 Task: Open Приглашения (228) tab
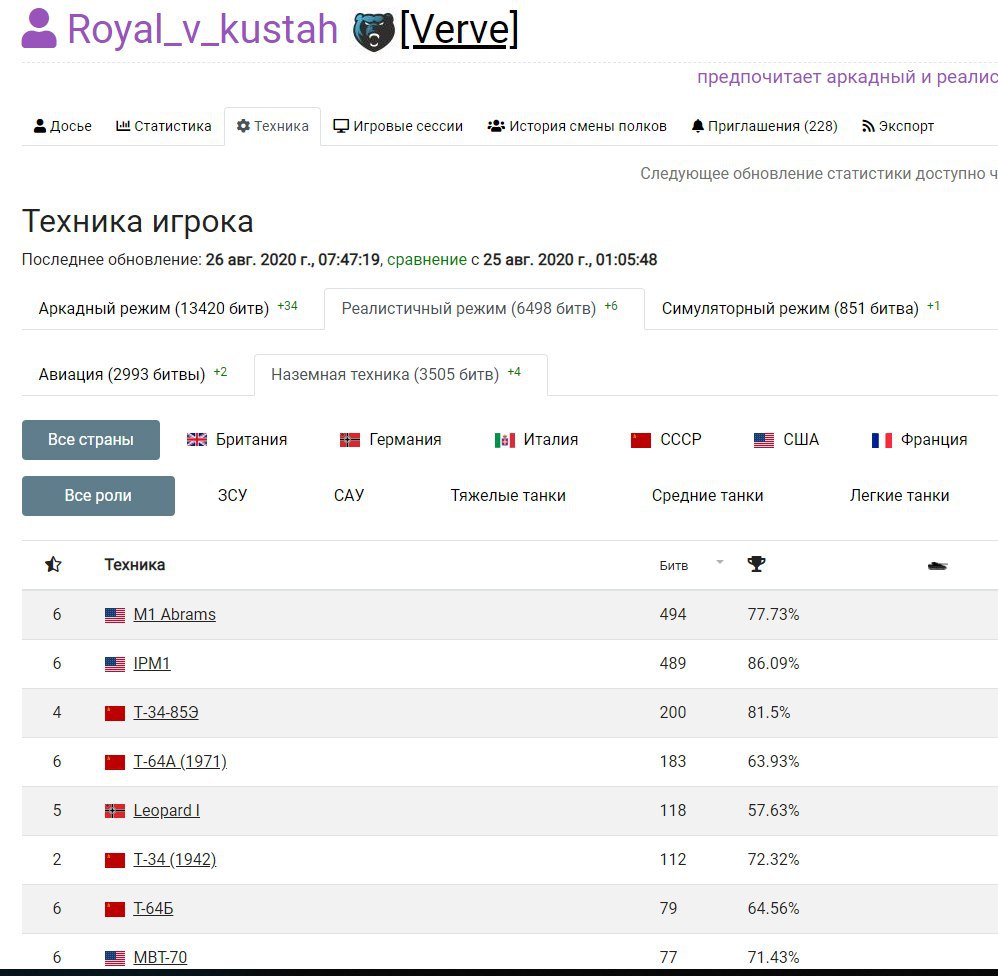coord(764,126)
